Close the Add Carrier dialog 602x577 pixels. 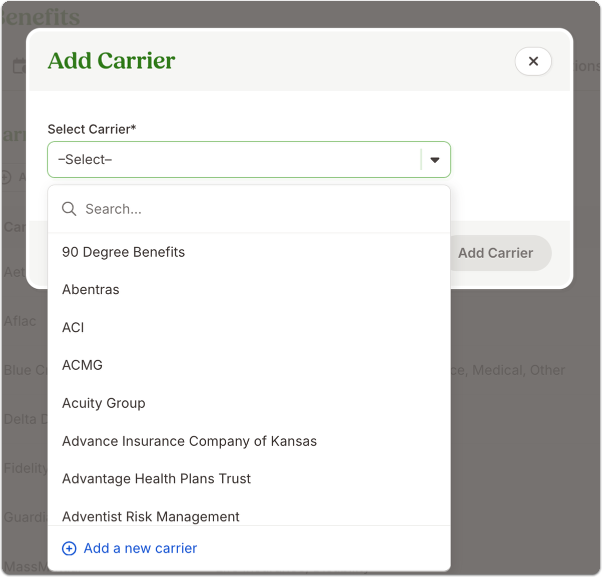click(533, 61)
